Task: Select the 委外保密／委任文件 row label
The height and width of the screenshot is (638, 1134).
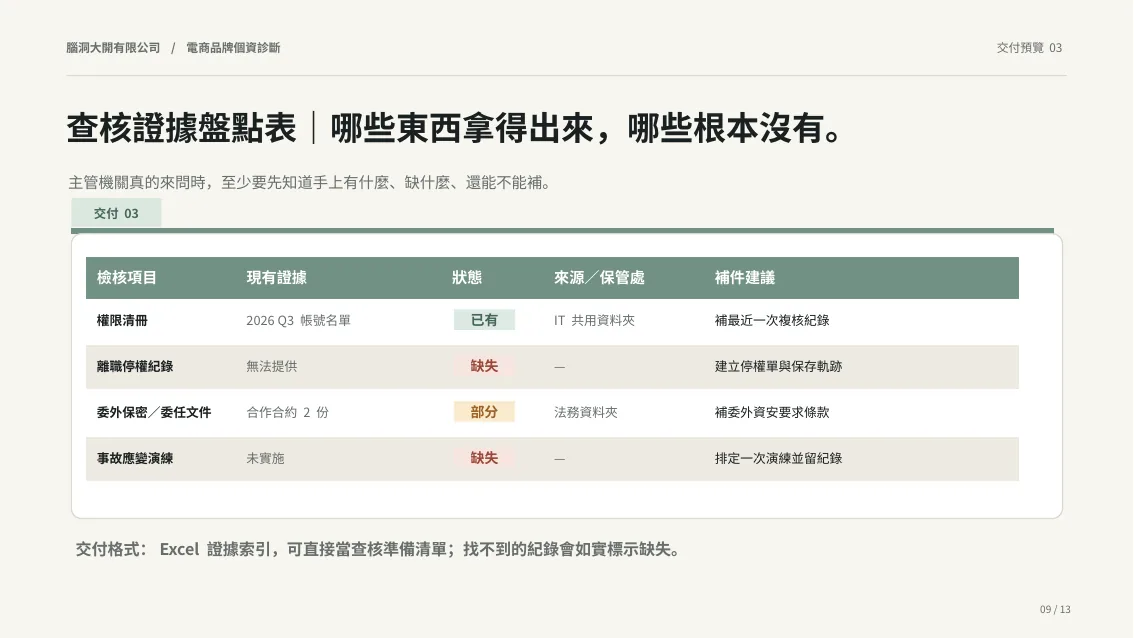Action: [x=153, y=412]
